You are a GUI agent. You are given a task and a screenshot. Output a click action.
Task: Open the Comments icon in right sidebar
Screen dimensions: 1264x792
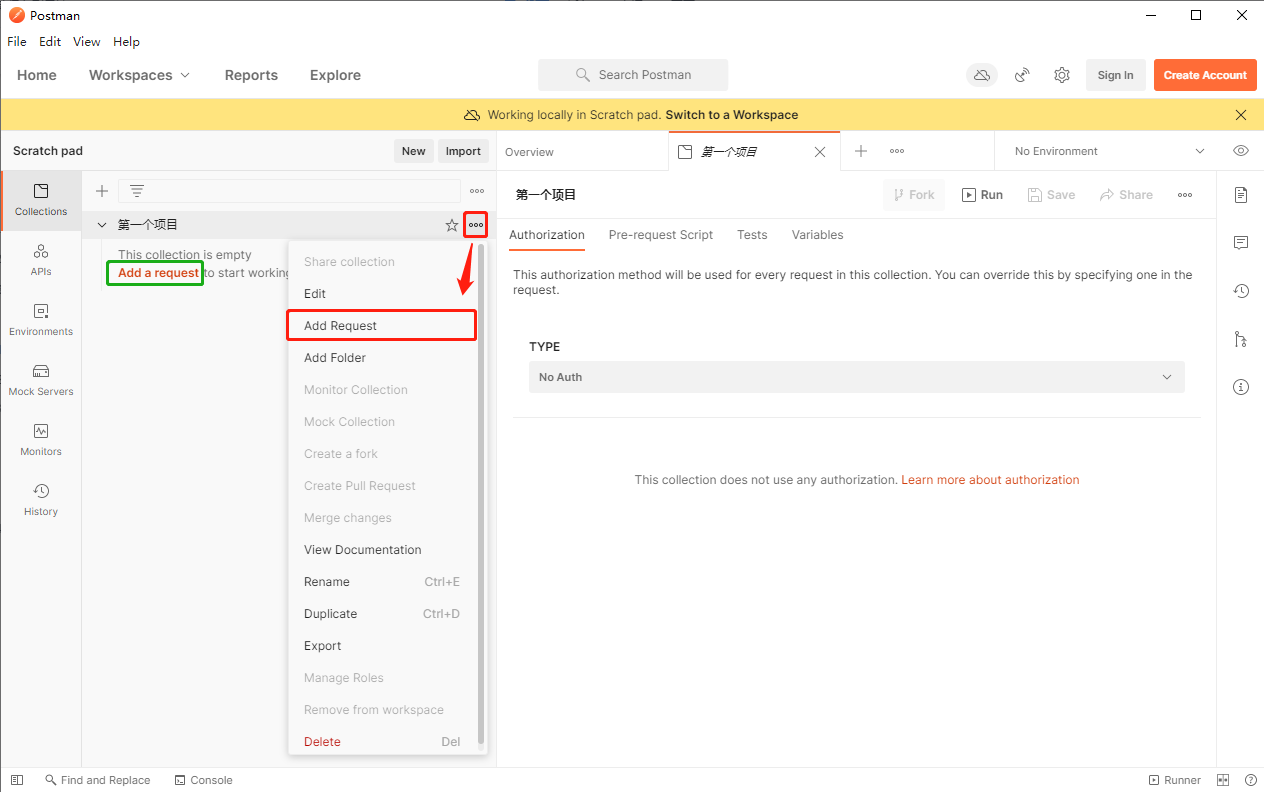pos(1241,243)
